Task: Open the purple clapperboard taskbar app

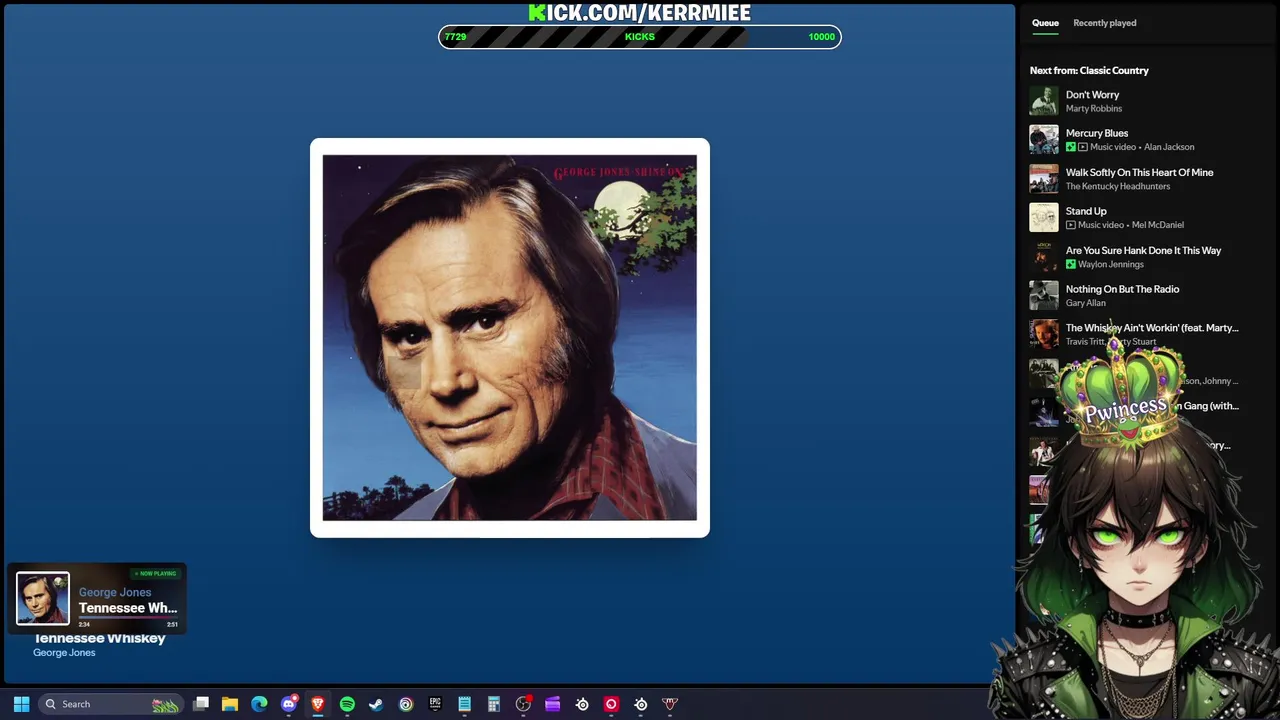Action: 553,704
